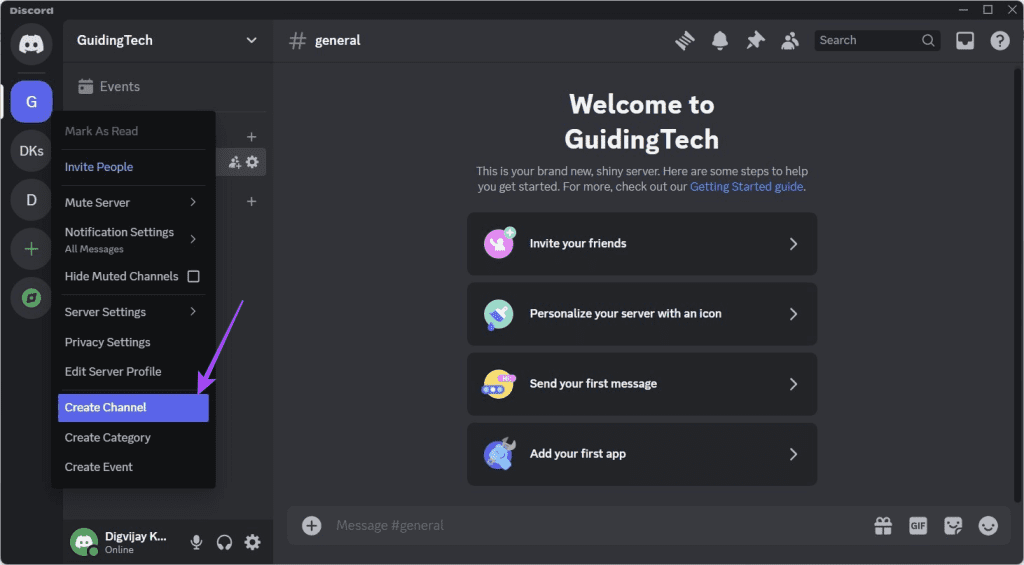The image size is (1024, 565).
Task: Expand Server Settings submenu arrow
Action: [x=193, y=312]
